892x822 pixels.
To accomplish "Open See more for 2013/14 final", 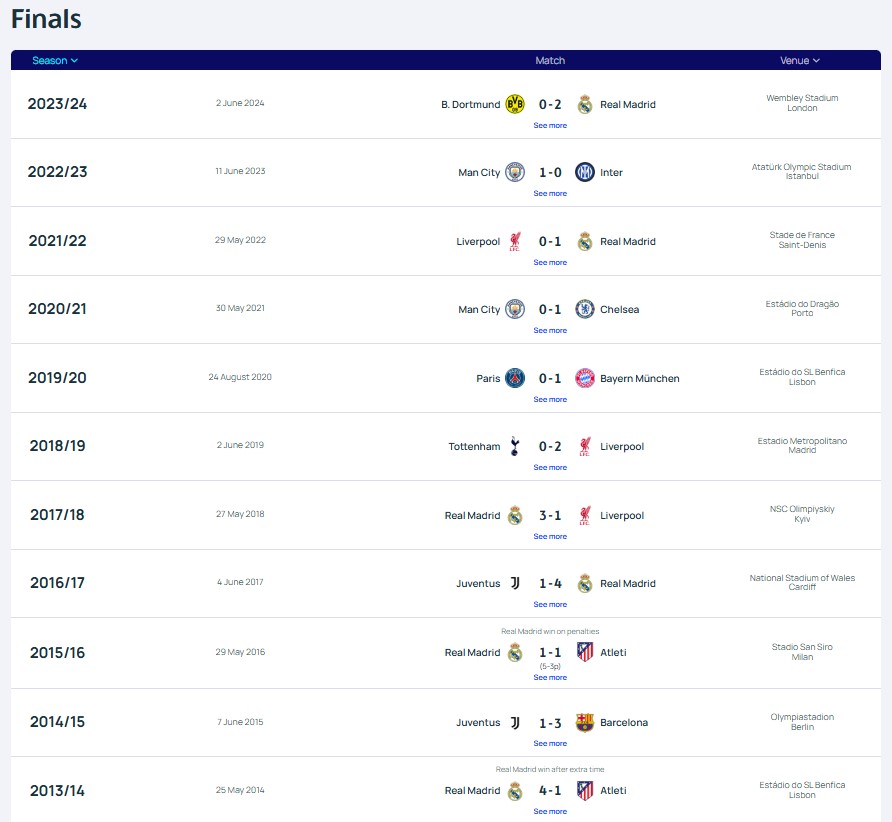I will click(x=550, y=811).
